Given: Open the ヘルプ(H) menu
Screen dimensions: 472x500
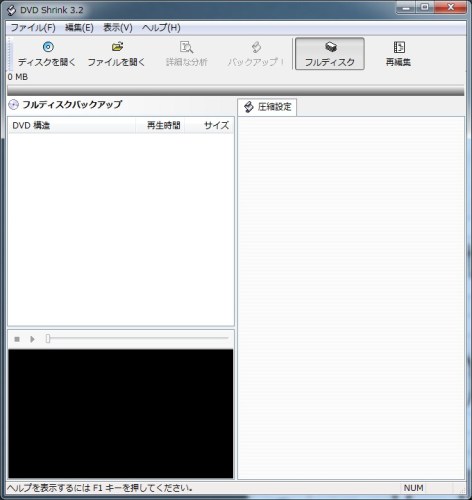Looking at the screenshot, I should pos(161,28).
